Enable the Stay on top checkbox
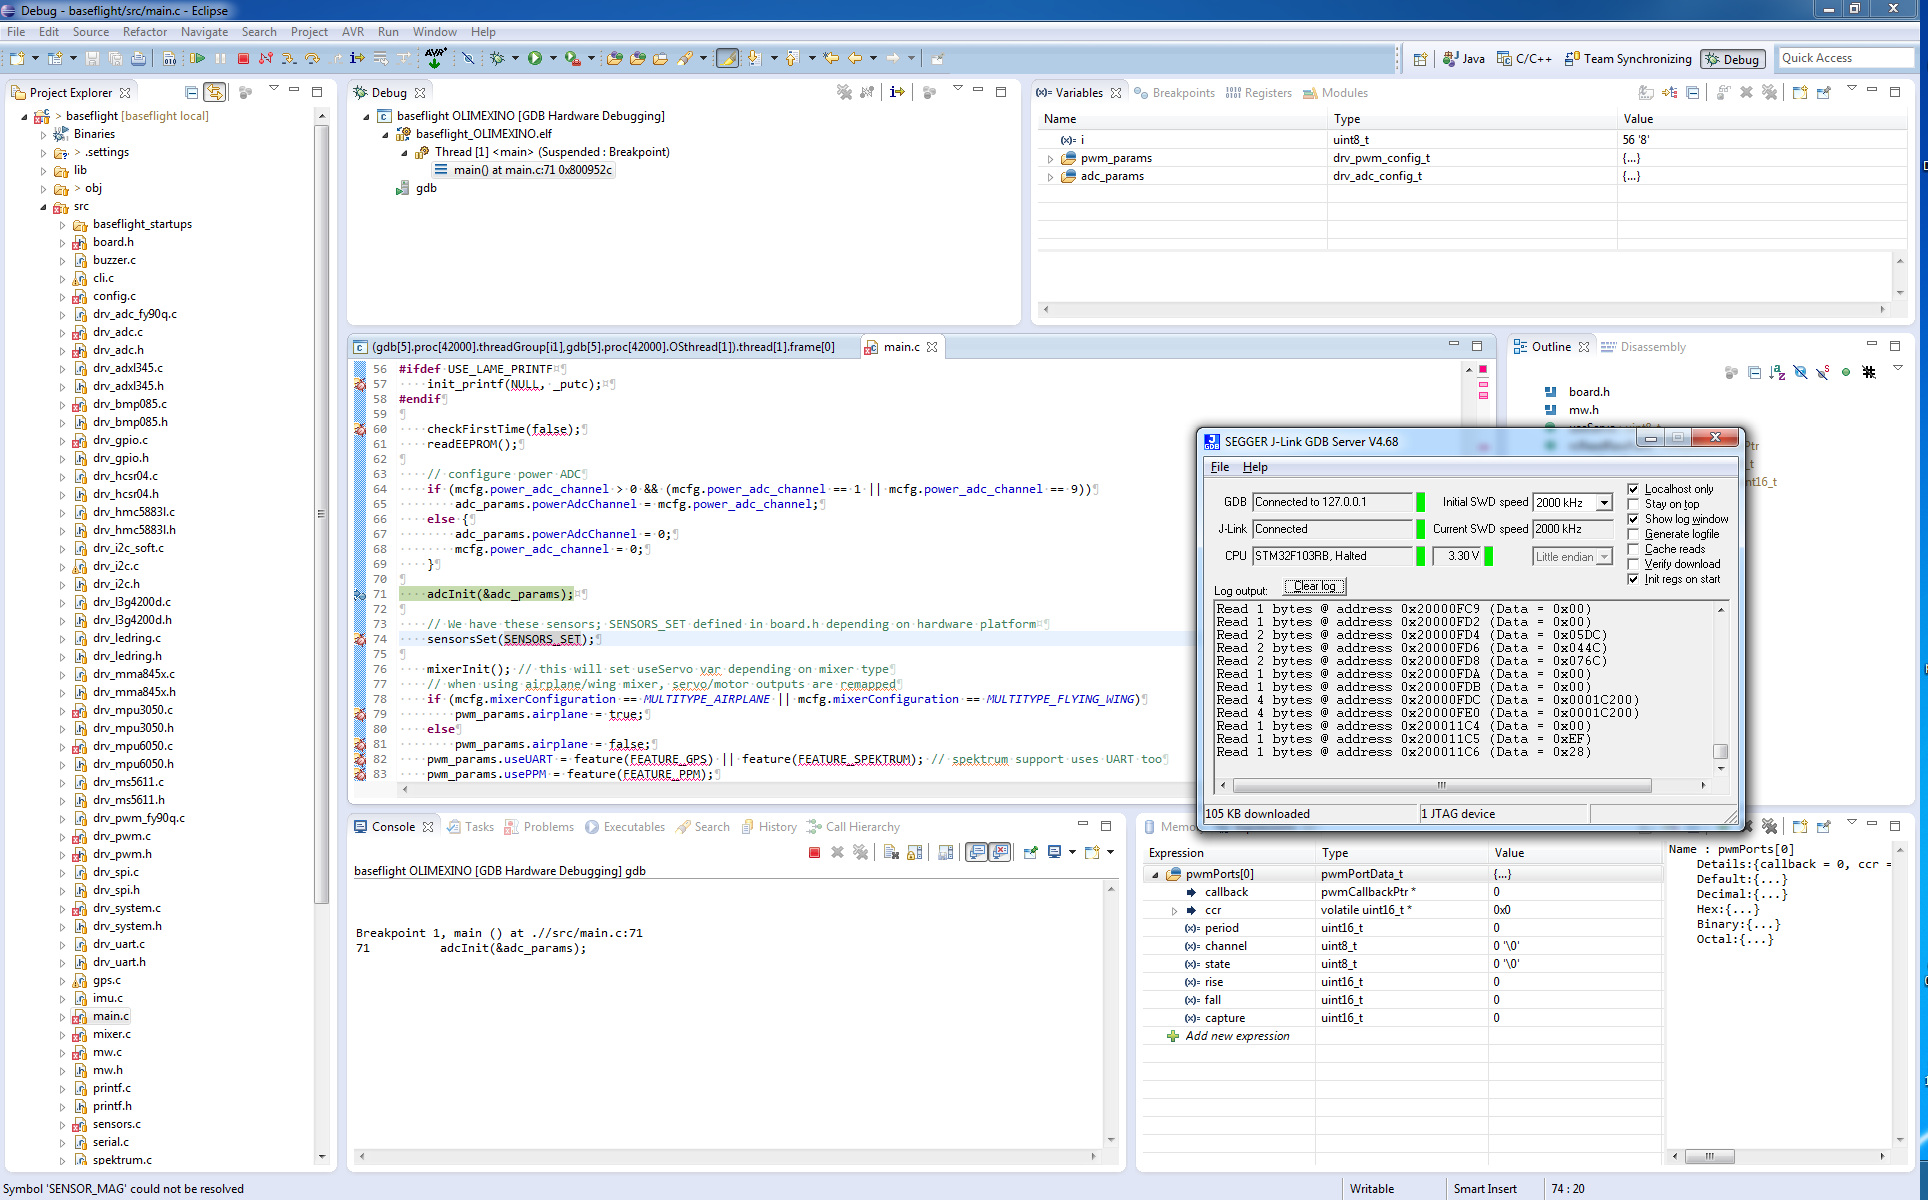 tap(1634, 504)
